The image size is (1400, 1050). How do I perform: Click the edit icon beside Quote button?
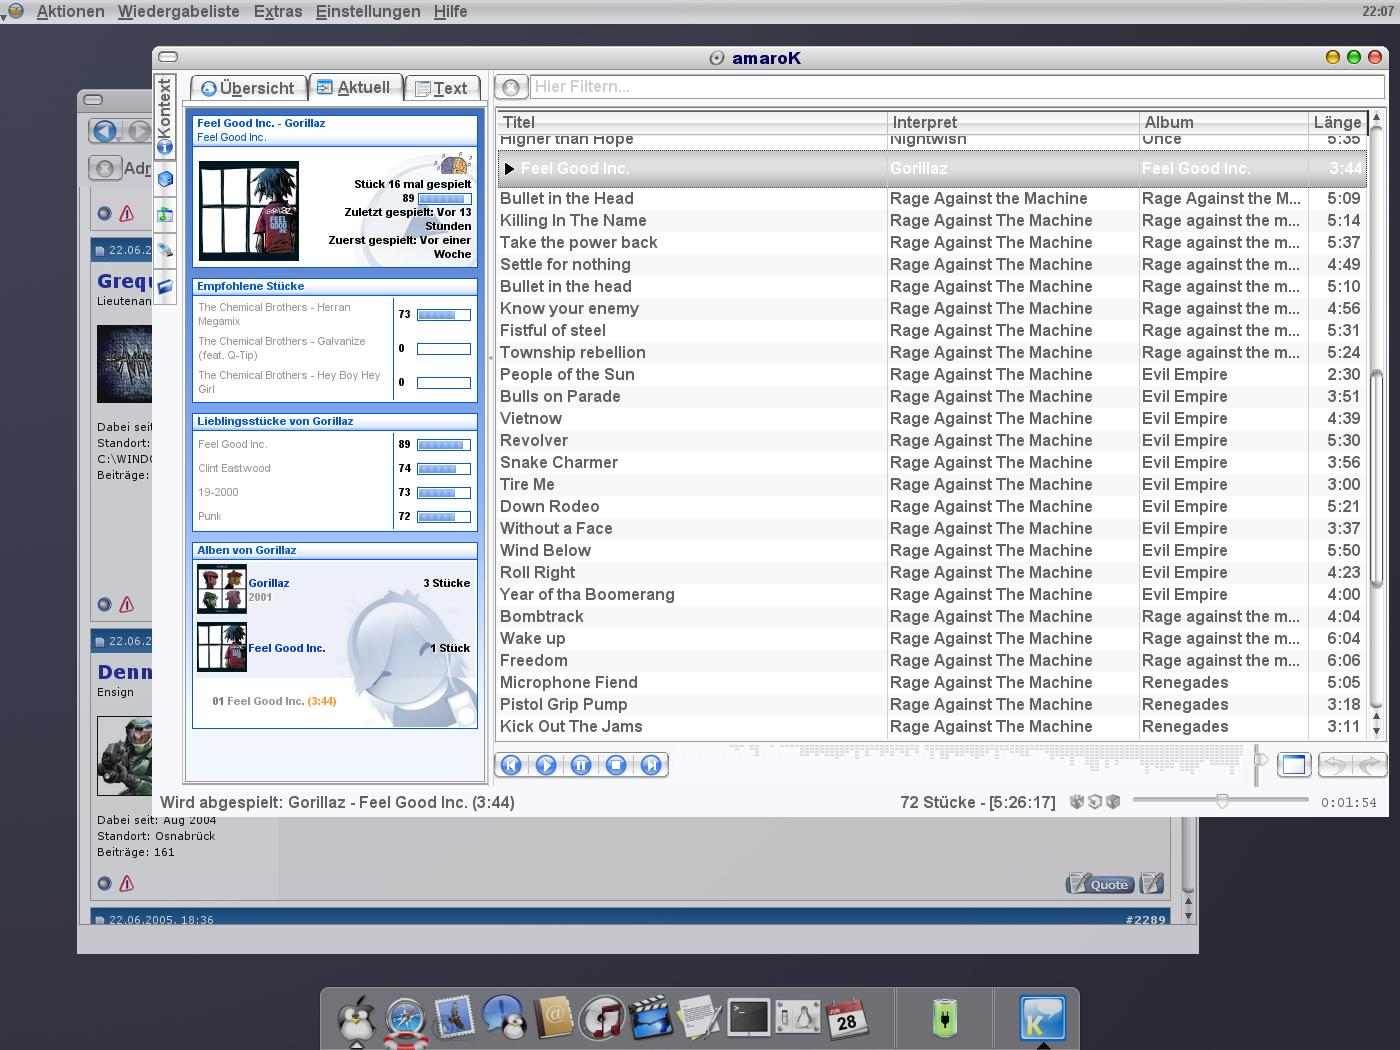(x=1152, y=883)
